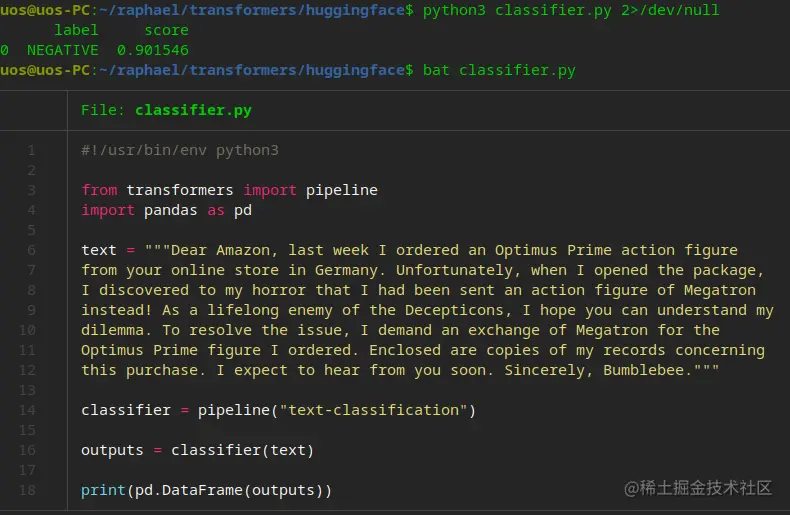Click the word 'pandas' on line 4
This screenshot has width=790, height=515.
(162, 210)
